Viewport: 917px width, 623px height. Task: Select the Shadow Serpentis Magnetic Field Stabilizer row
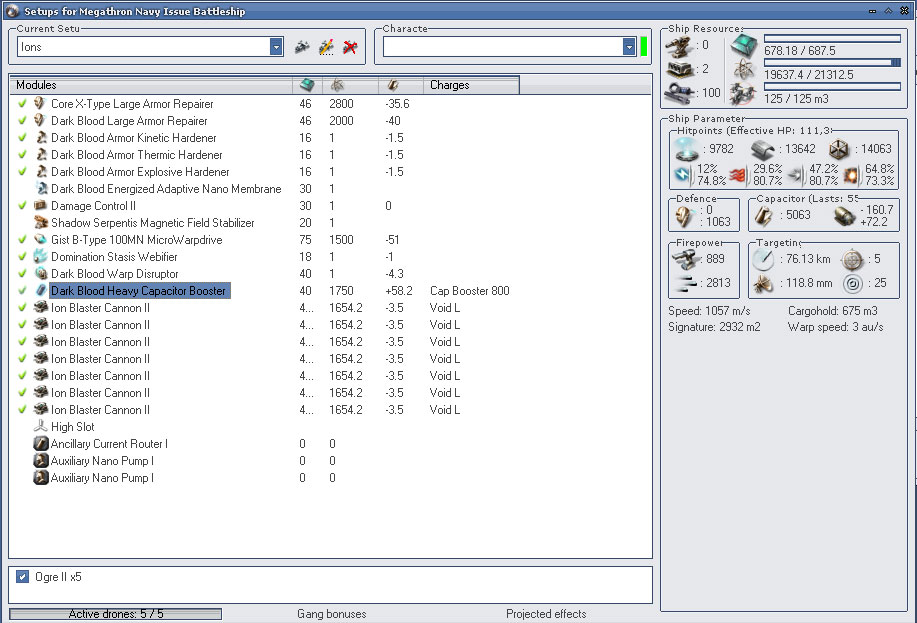point(330,223)
